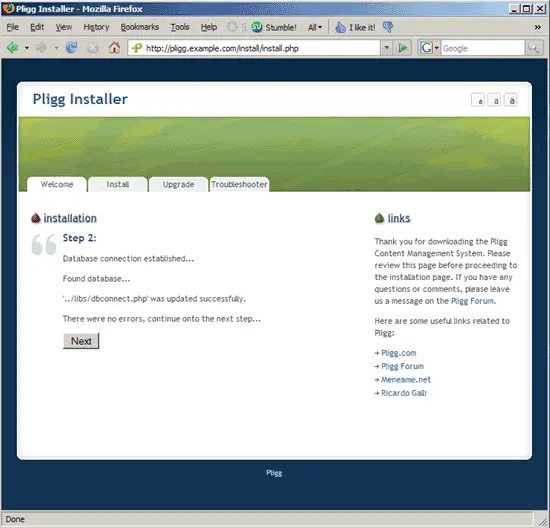Select the medium font size 'a' button
The image size is (550, 528).
494,100
